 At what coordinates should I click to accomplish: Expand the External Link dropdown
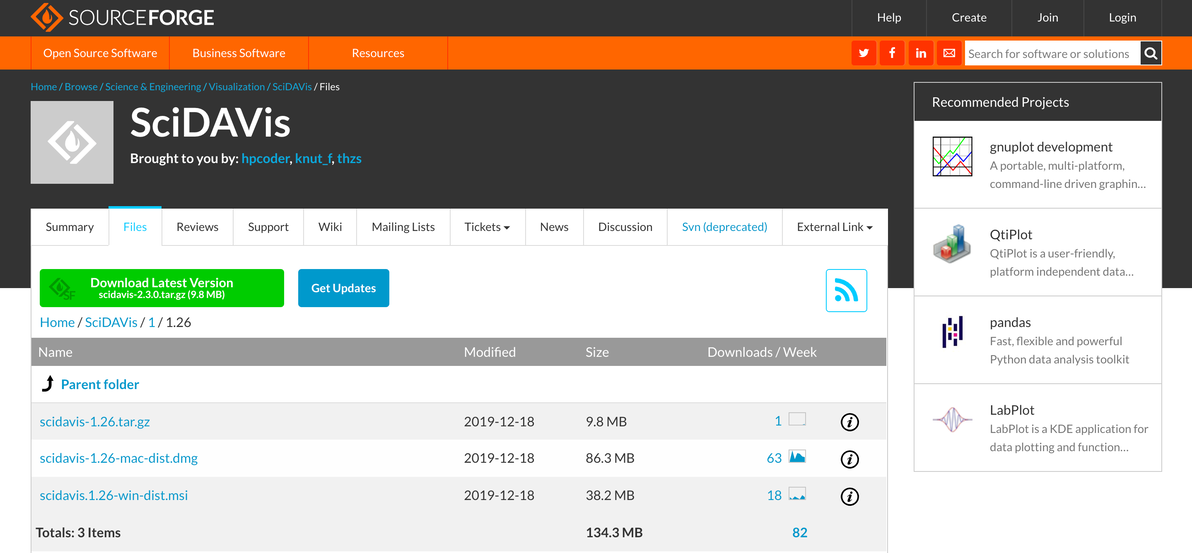(834, 227)
